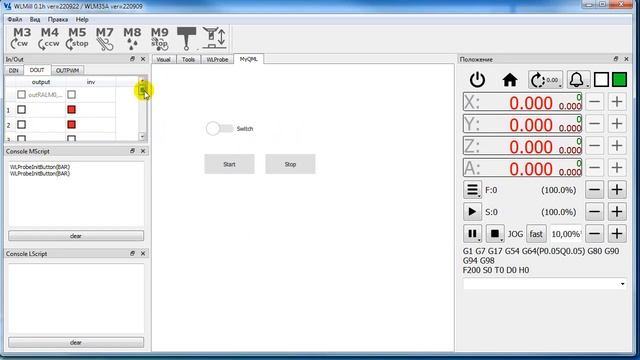Image resolution: width=640 pixels, height=360 pixels.
Task: Click the power on/off icon
Action: [x=477, y=80]
